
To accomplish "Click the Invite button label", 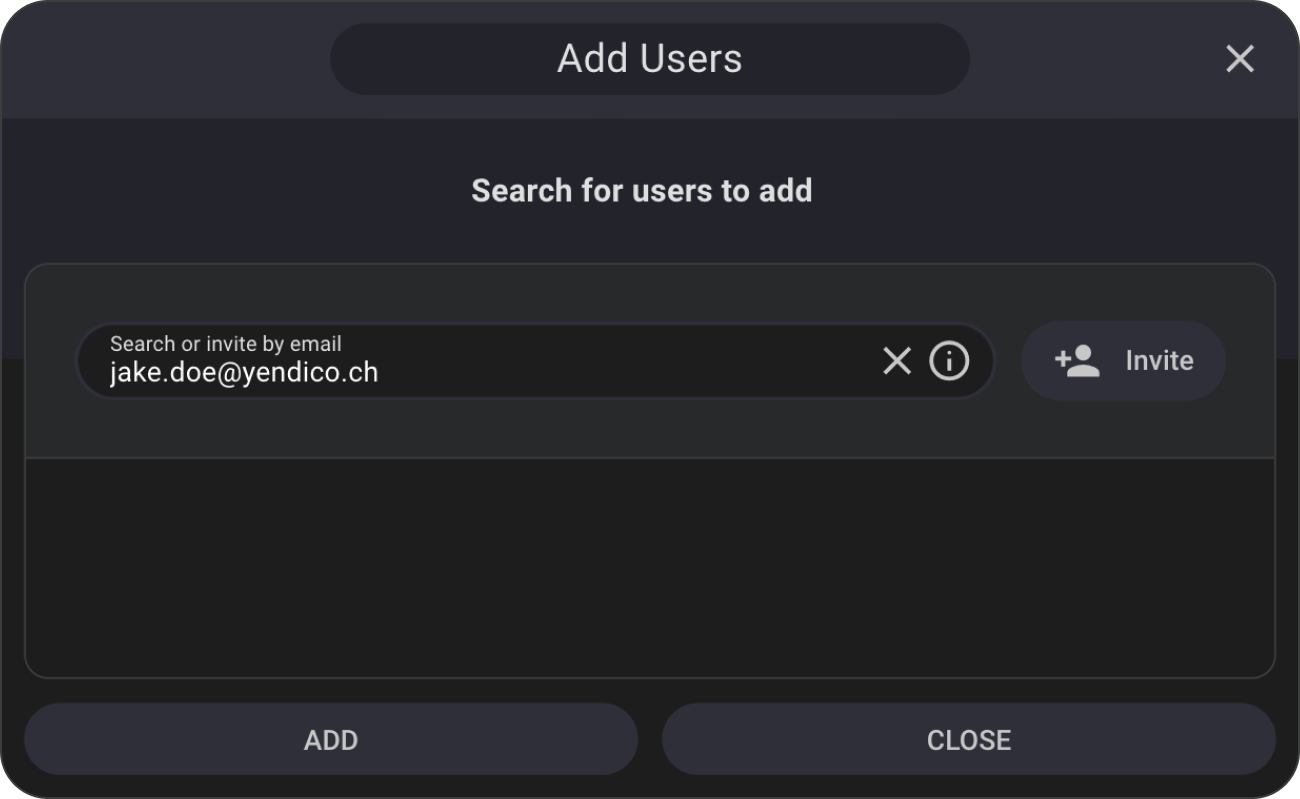I will [x=1159, y=361].
